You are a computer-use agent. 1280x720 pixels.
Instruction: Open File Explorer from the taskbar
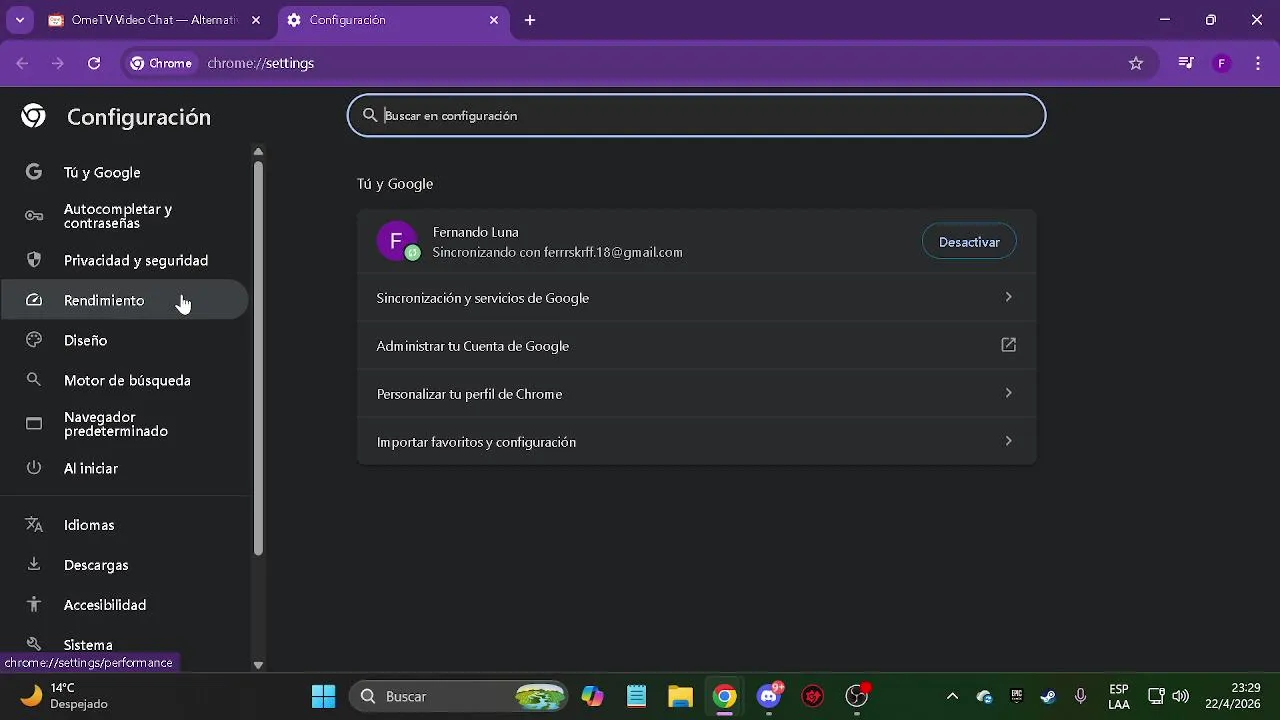pos(681,696)
